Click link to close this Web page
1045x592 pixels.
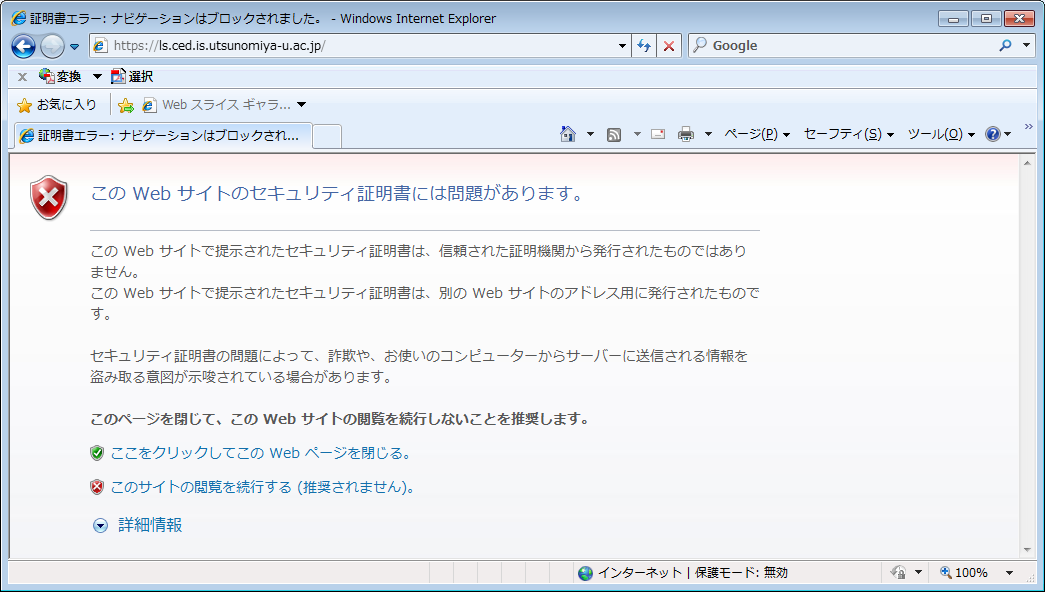click(x=260, y=453)
